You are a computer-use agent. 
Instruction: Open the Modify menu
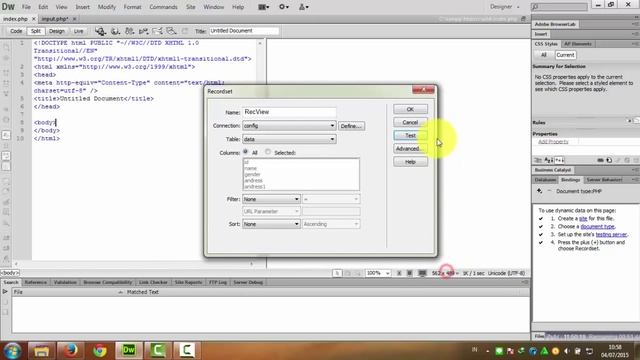pos(107,7)
